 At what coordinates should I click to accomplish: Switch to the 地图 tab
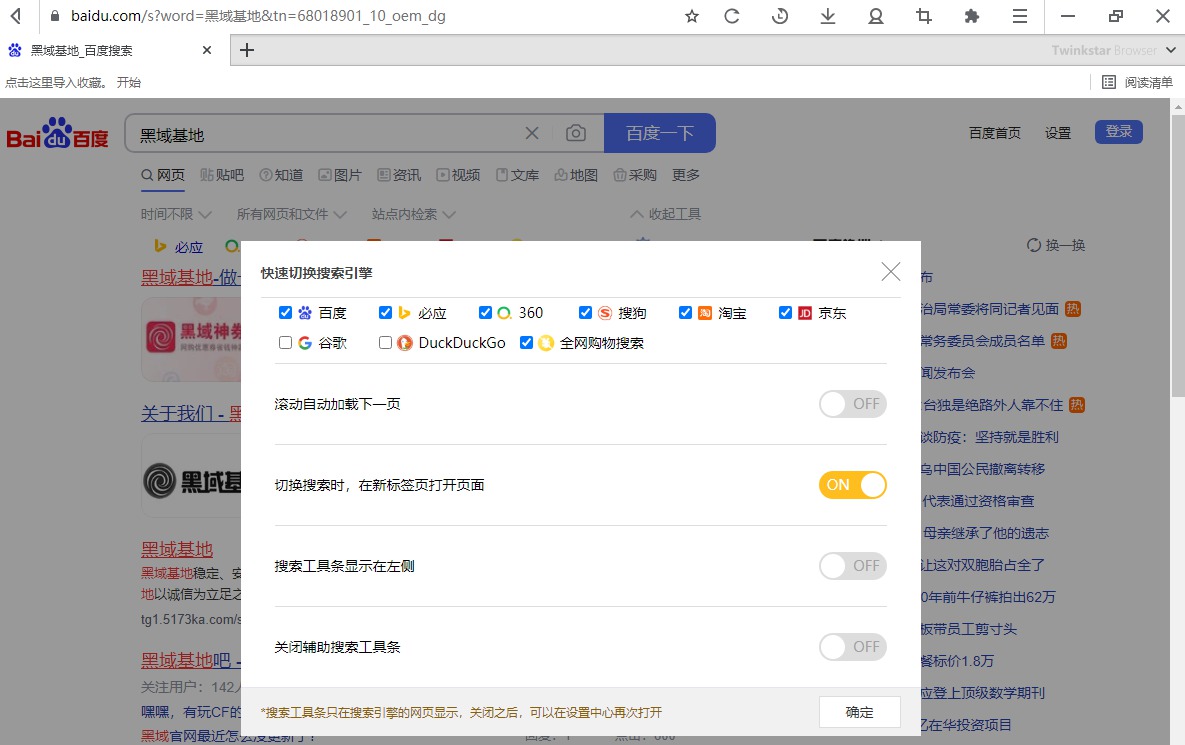point(576,175)
